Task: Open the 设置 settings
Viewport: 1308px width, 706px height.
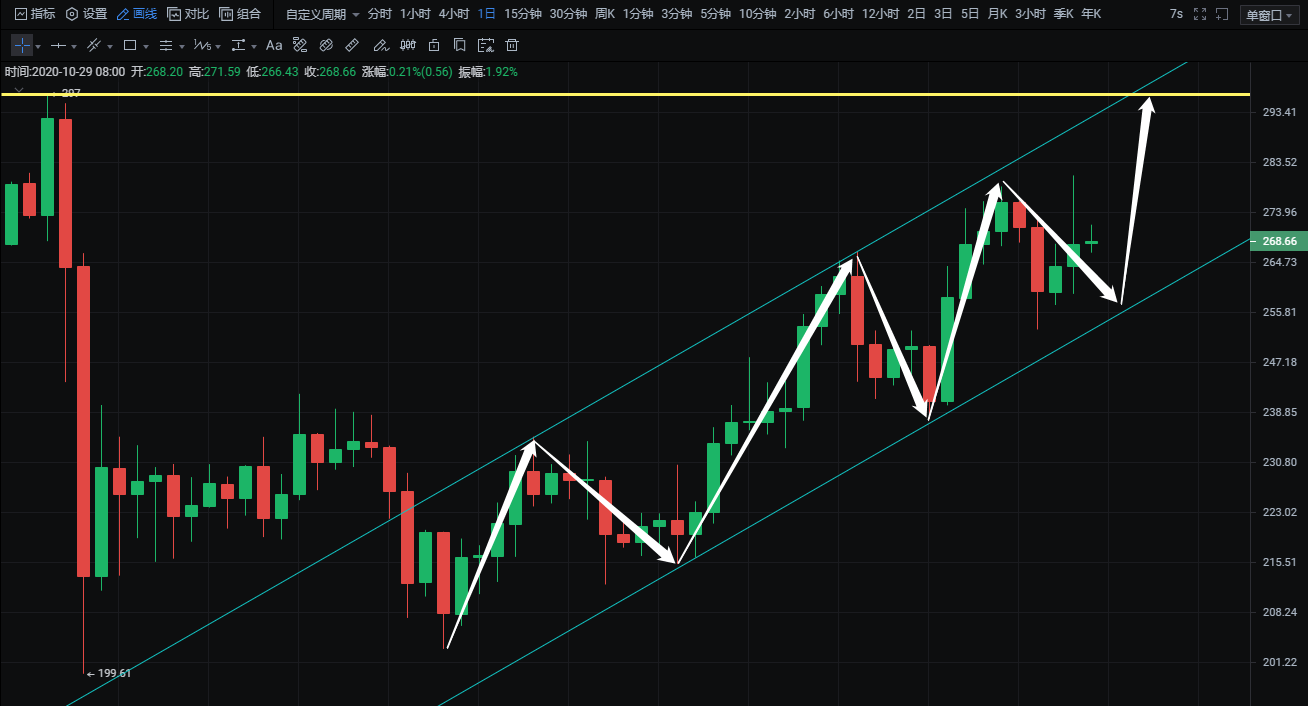Action: click(x=86, y=14)
